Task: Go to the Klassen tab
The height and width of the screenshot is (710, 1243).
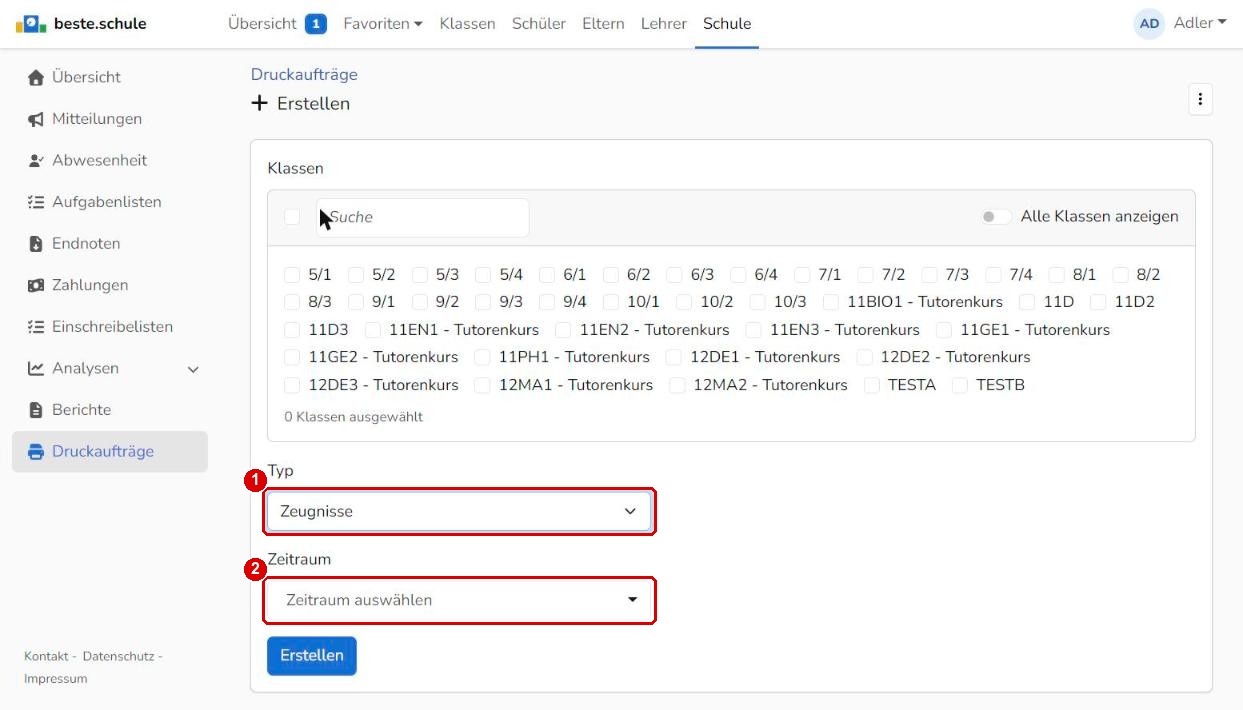Action: click(467, 24)
